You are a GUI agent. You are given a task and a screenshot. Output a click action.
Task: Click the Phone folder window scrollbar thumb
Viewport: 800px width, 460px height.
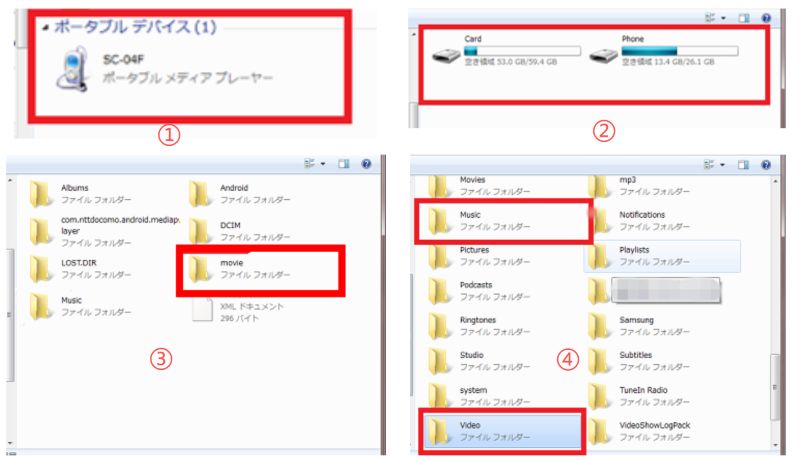(x=775, y=387)
